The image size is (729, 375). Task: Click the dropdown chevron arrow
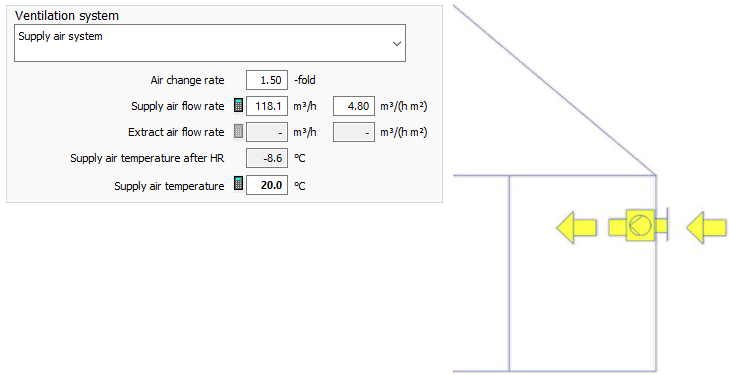click(397, 44)
